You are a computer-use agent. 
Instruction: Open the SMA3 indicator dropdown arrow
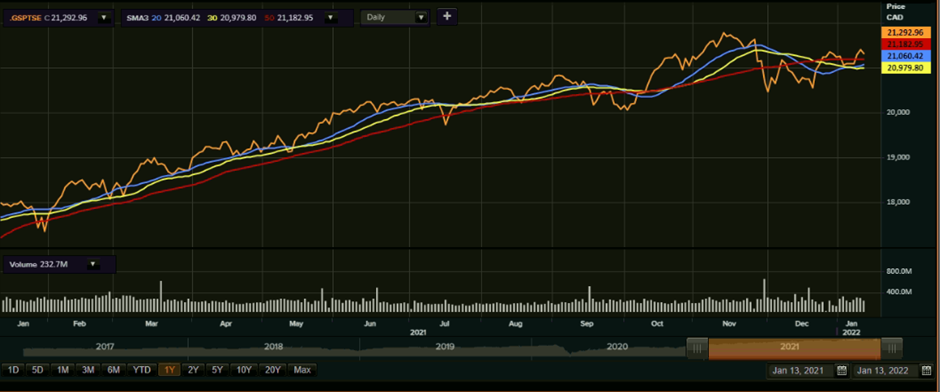click(x=329, y=18)
